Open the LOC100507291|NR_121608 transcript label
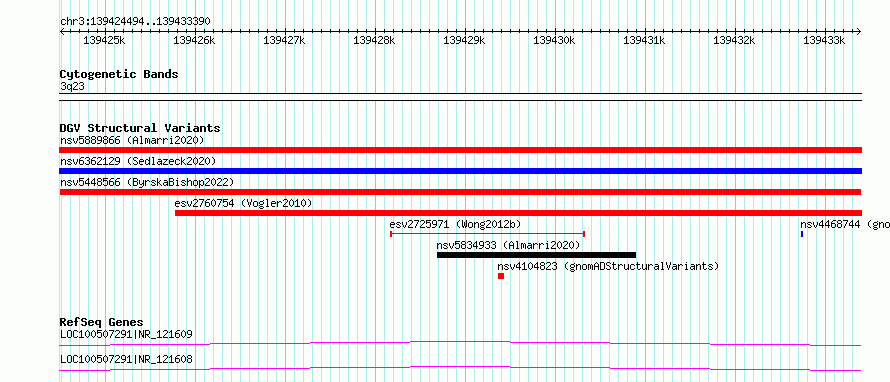Image resolution: width=890 pixels, height=382 pixels. (x=127, y=359)
